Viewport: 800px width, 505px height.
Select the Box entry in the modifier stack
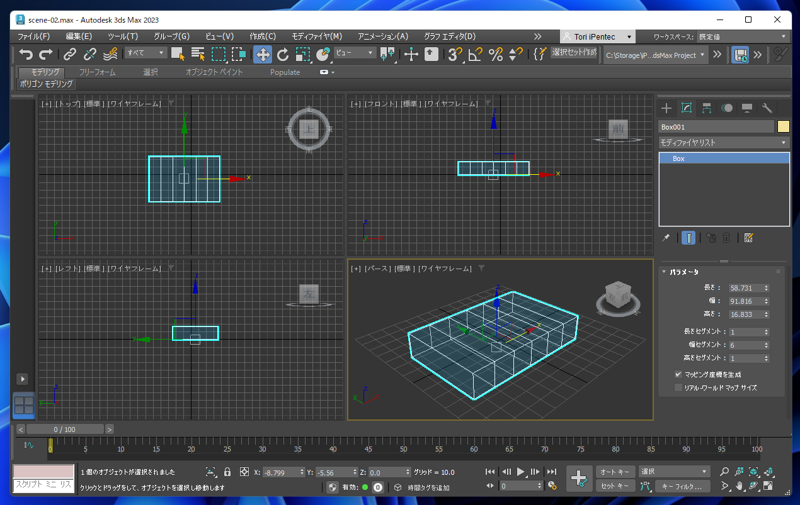point(724,159)
